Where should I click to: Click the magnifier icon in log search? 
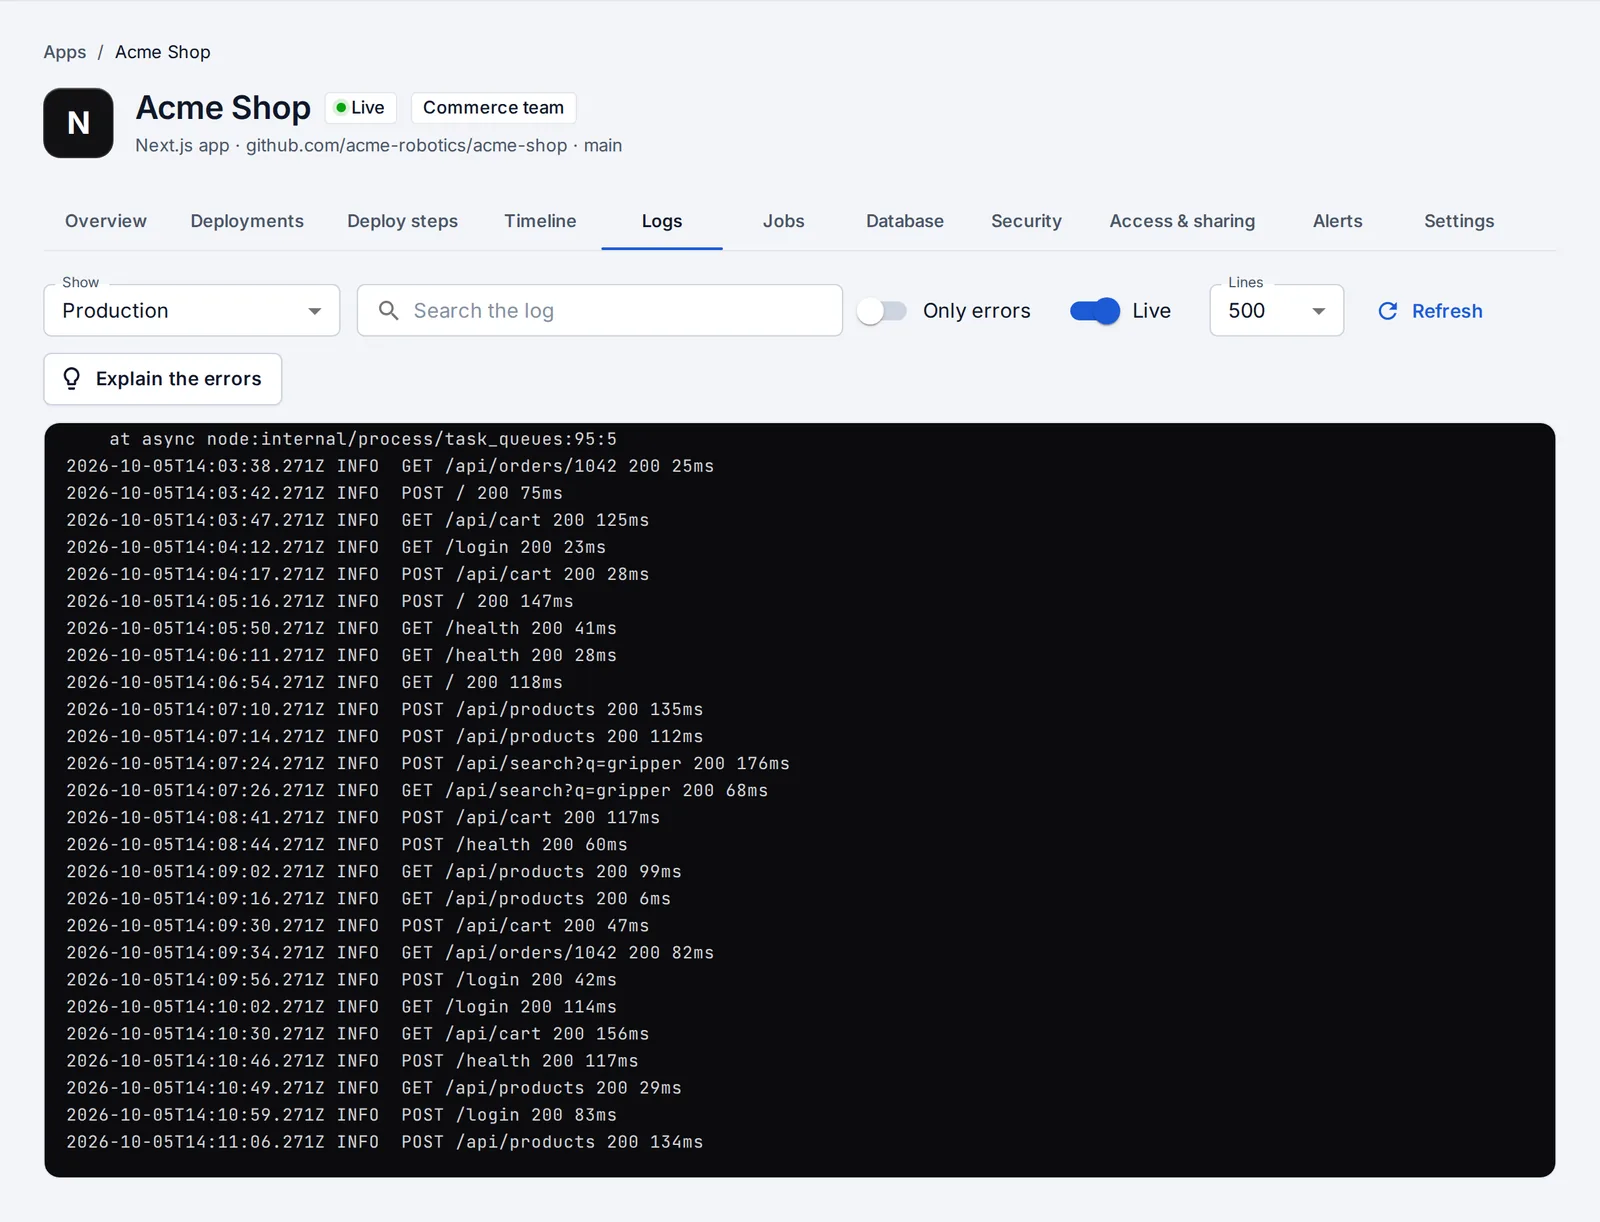(x=389, y=311)
